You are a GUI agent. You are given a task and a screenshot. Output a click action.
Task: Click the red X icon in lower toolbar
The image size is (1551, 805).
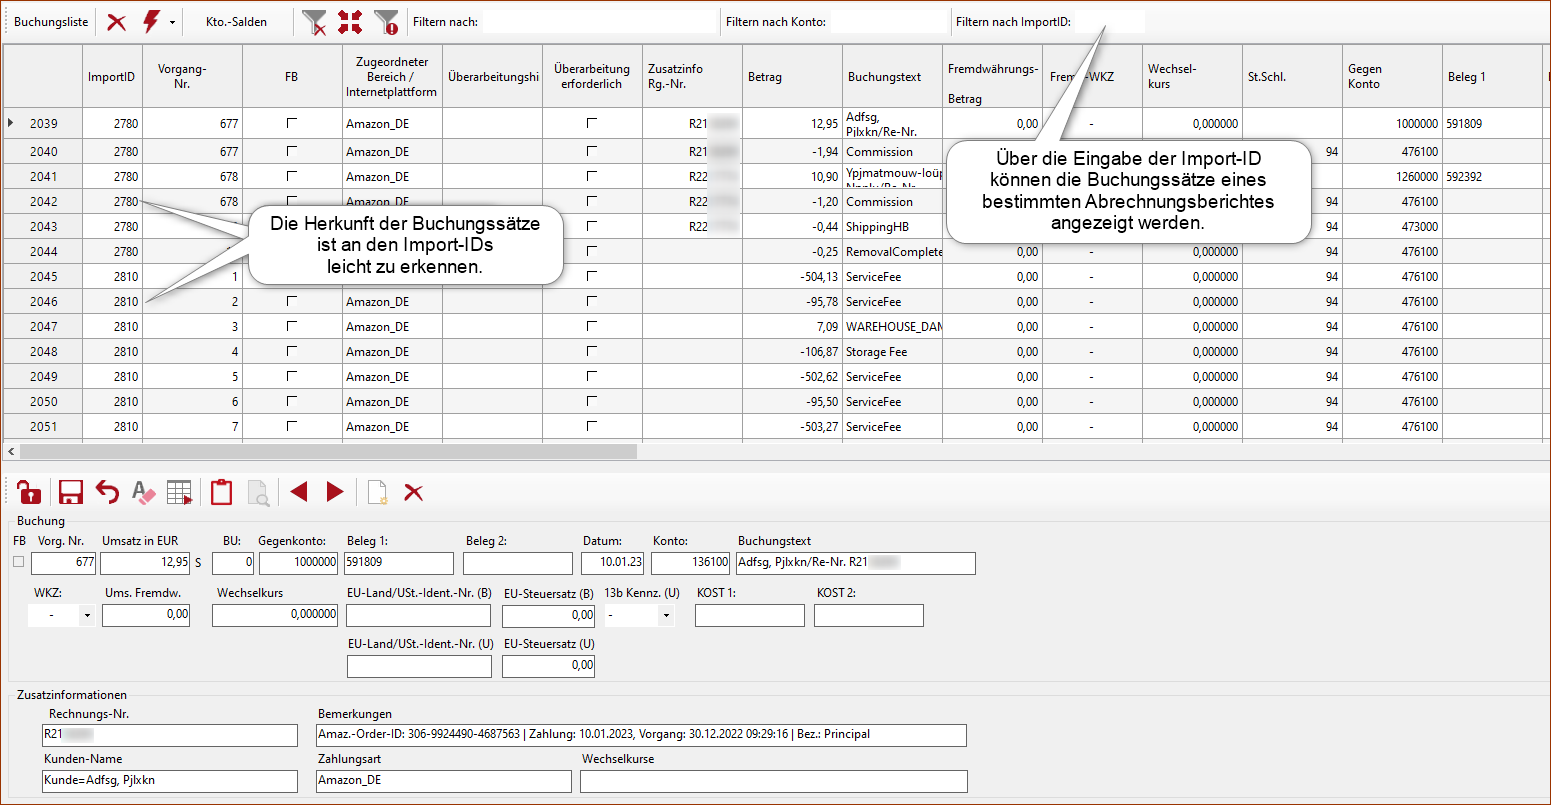pos(413,492)
